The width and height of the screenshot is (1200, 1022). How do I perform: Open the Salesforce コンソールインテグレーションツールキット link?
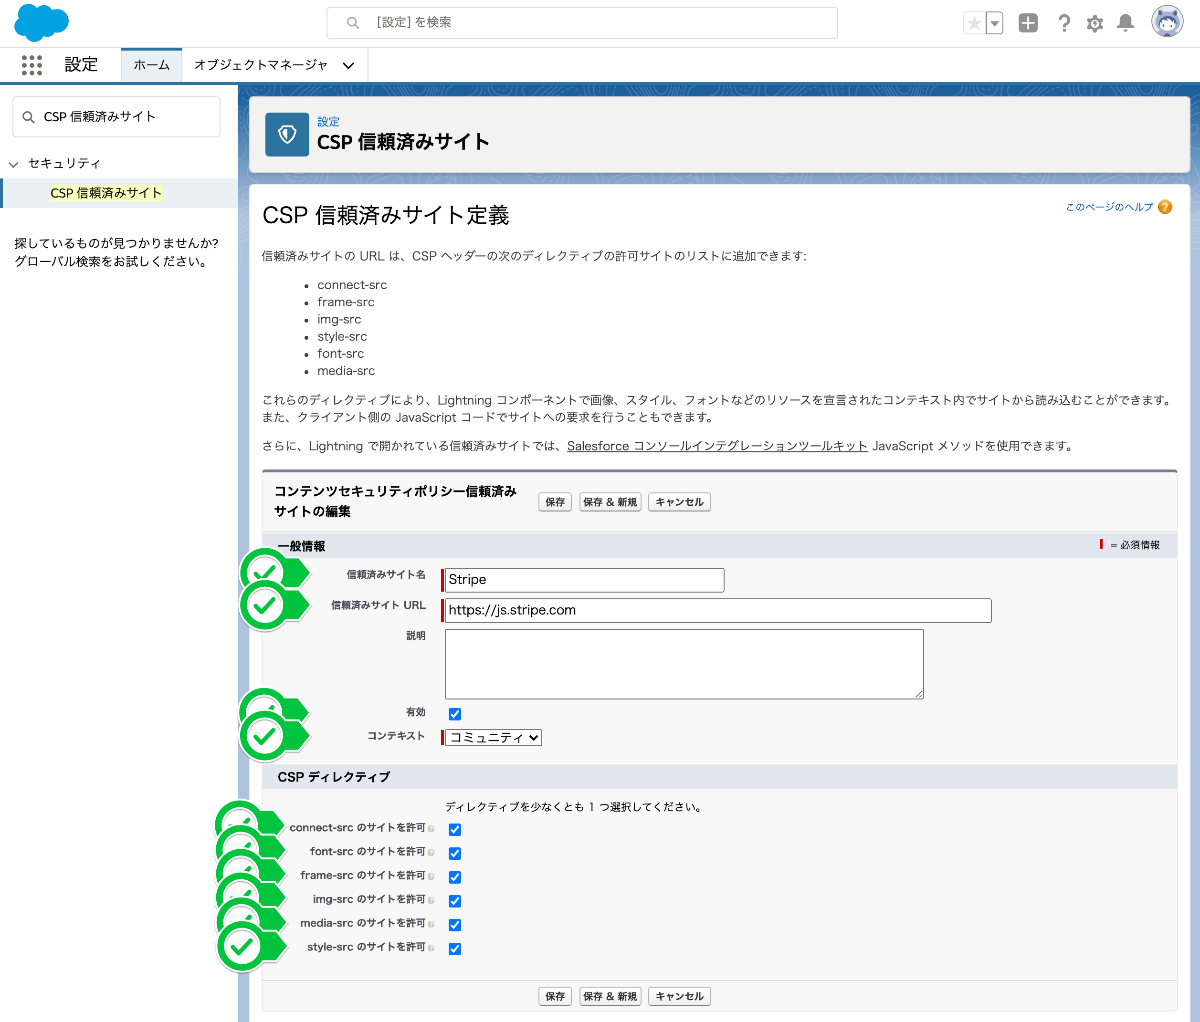717,446
